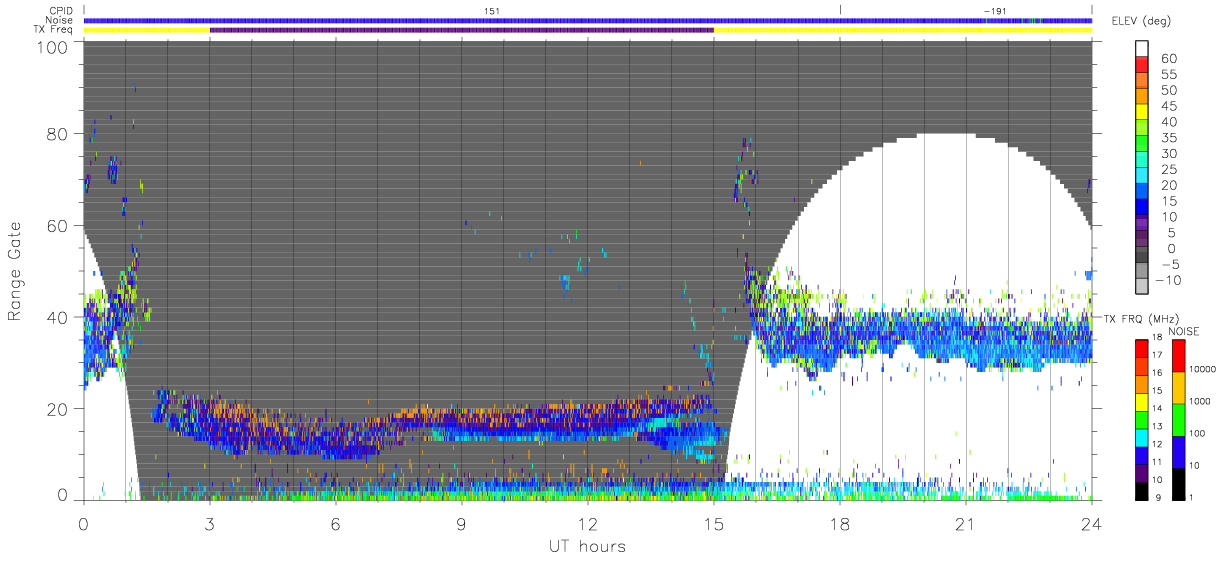This screenshot has width=1228, height=567.
Task: Pick the yellow swatch in ELEV colorbar
Action: (x=1143, y=111)
